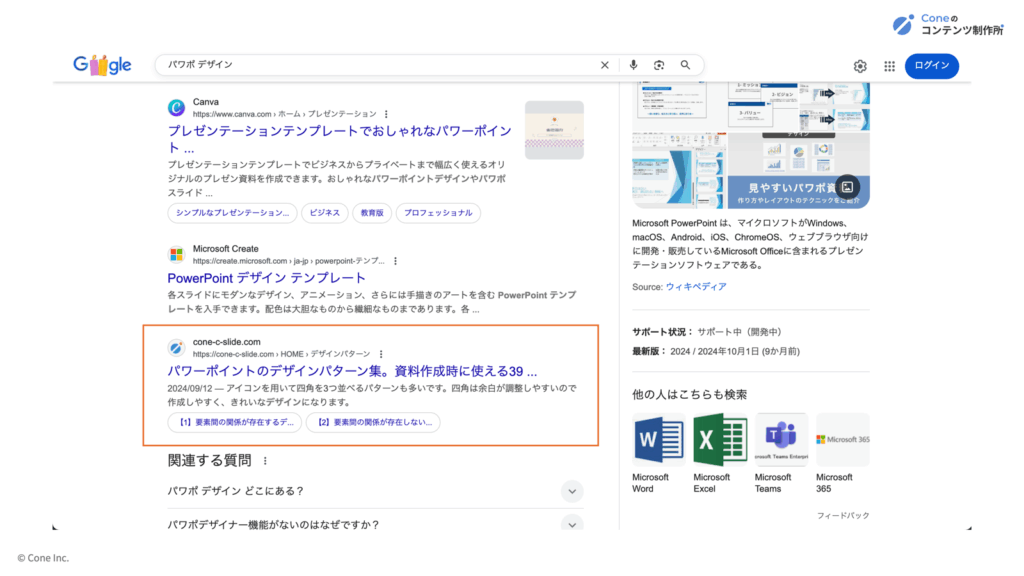
Task: Click the create.microsoft.com URL breadcrumb
Action: [x=289, y=261]
